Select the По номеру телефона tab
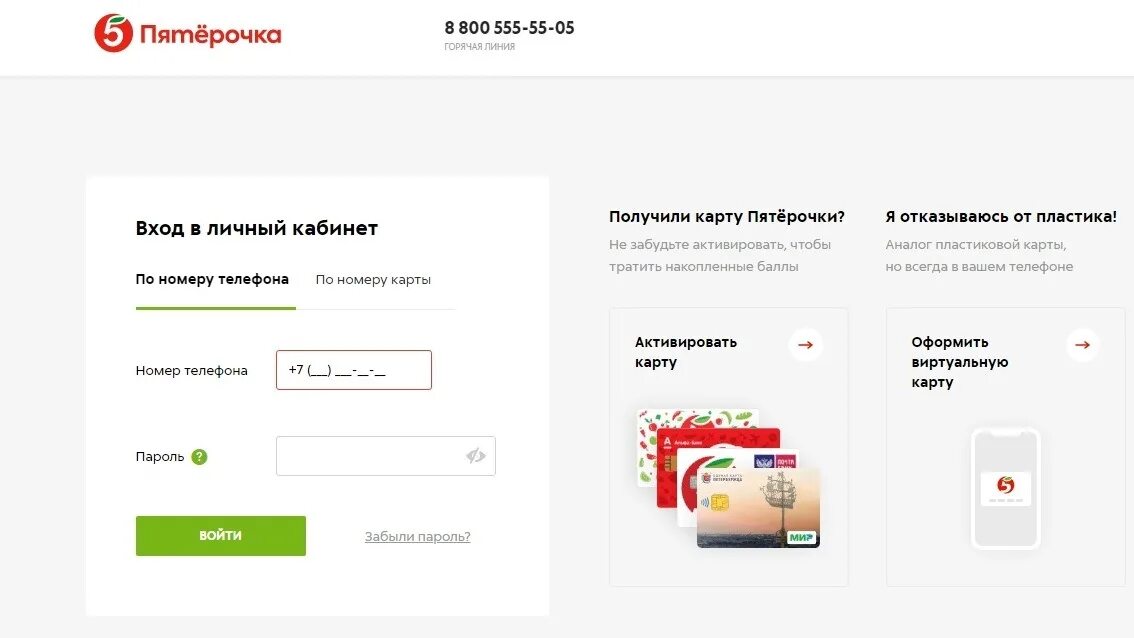1134x638 pixels. 212,279
